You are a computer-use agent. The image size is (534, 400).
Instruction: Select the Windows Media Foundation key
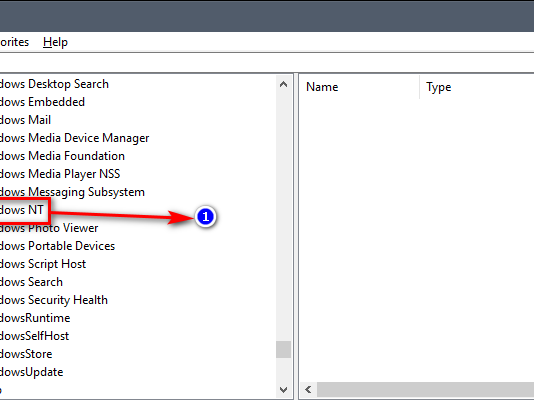coord(62,156)
